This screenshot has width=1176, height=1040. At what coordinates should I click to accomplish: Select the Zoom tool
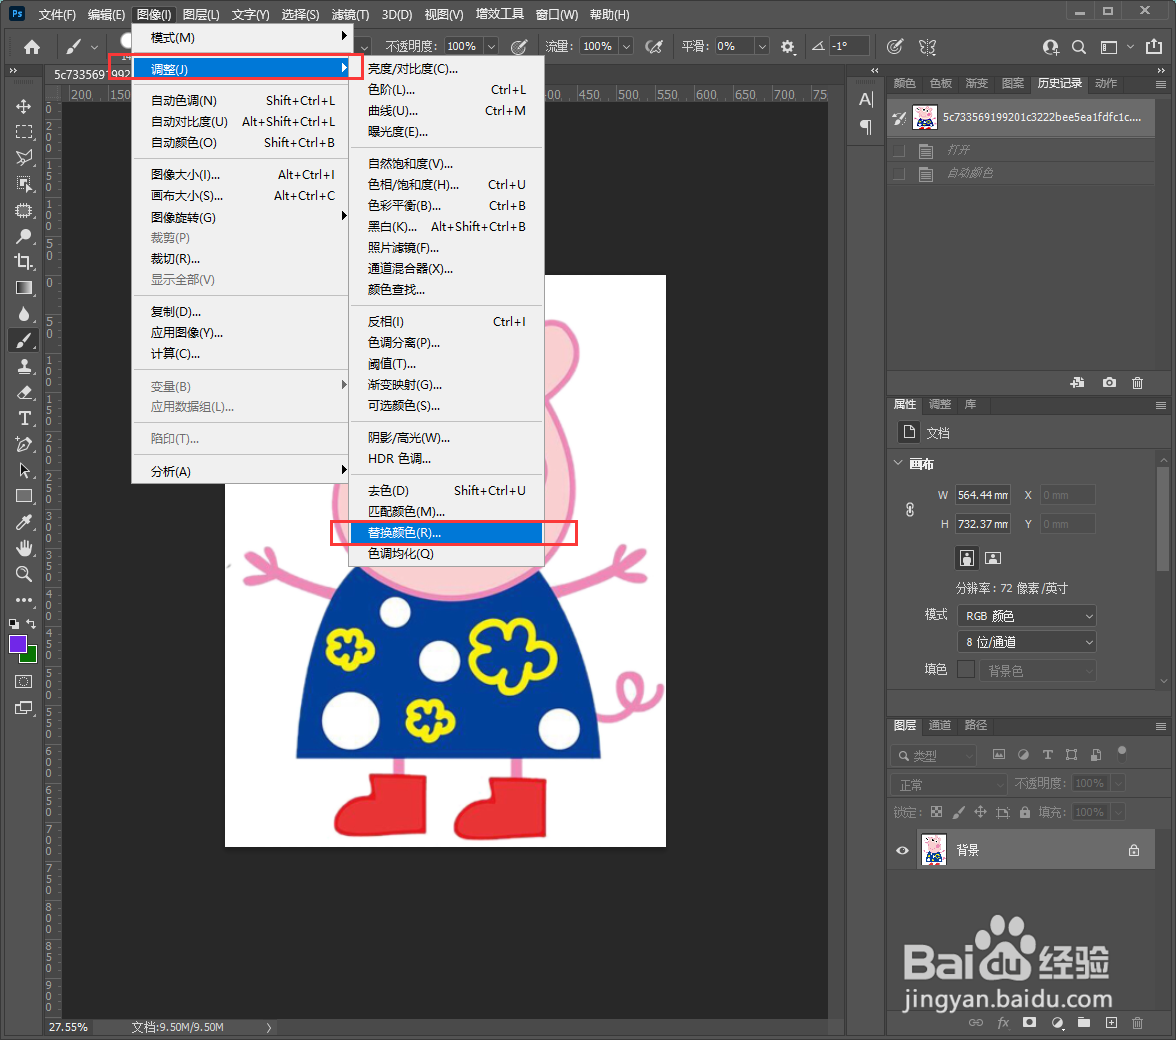pyautogui.click(x=24, y=574)
